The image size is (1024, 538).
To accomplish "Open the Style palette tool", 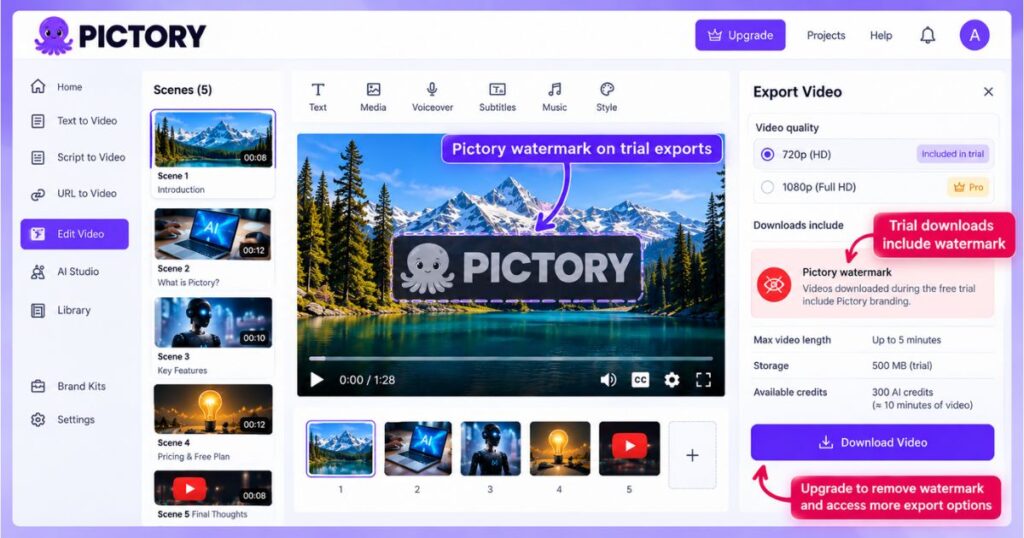I will (607, 97).
